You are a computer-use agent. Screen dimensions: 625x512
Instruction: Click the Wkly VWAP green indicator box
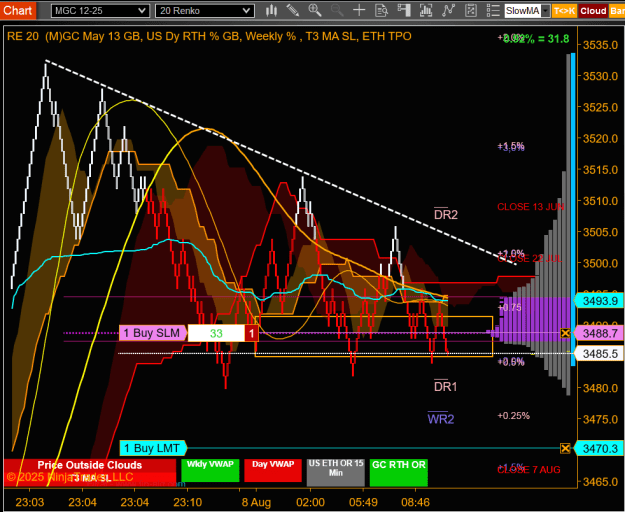[x=210, y=471]
